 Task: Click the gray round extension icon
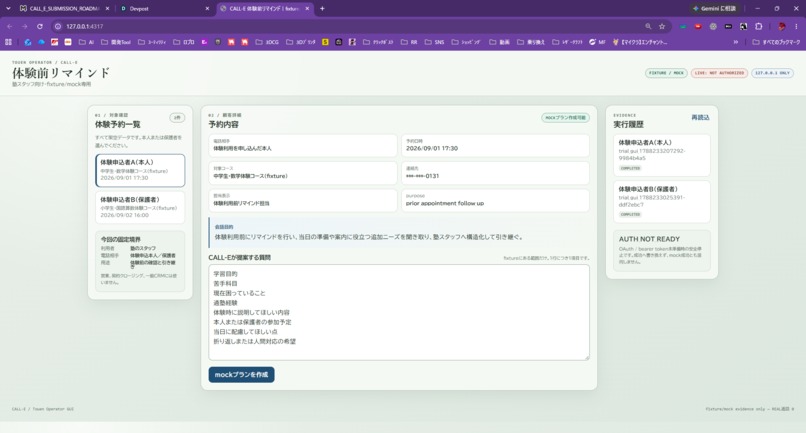[x=713, y=26]
